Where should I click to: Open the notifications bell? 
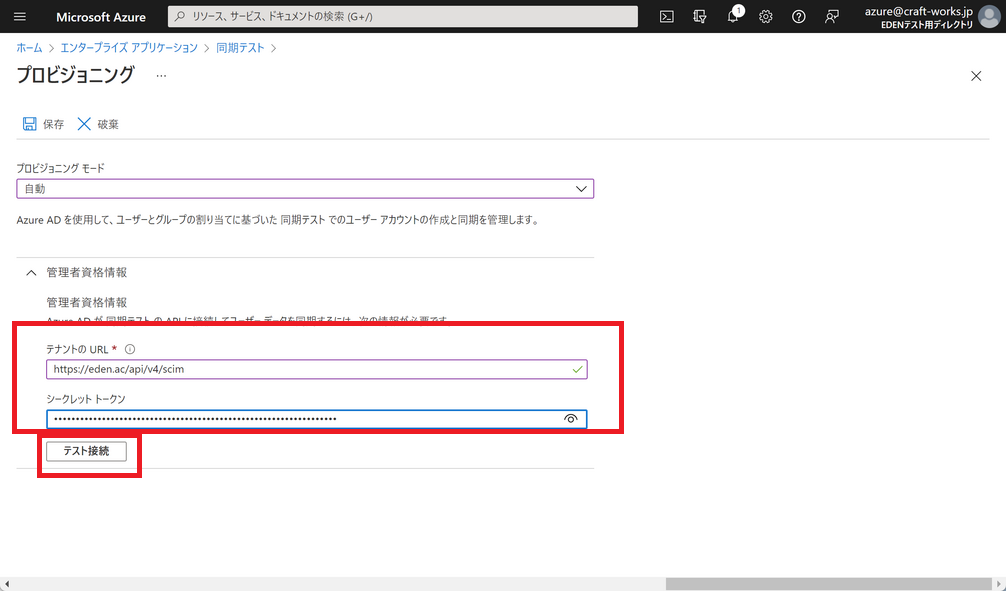[x=733, y=17]
